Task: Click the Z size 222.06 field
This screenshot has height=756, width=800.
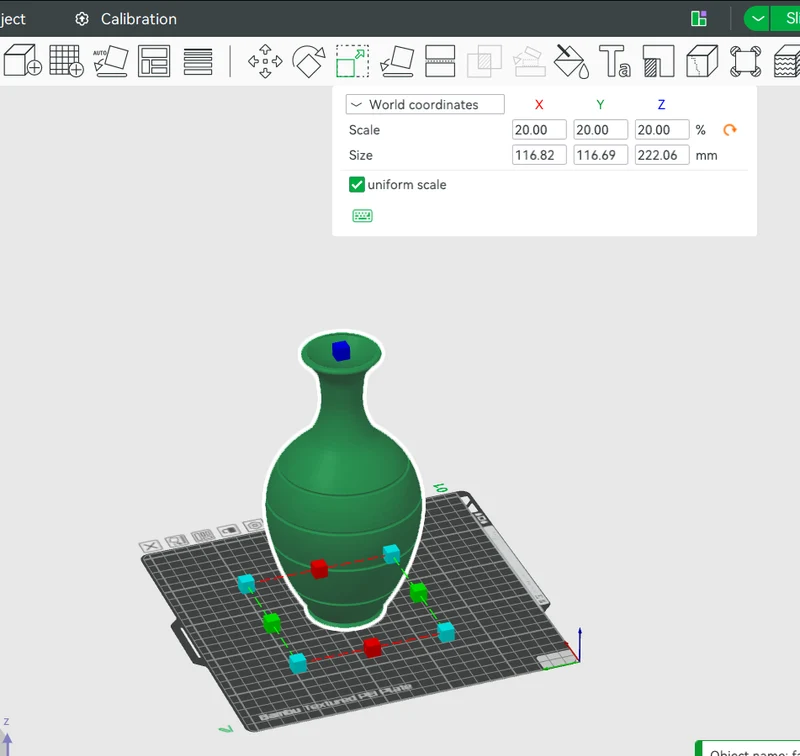Action: (662, 155)
